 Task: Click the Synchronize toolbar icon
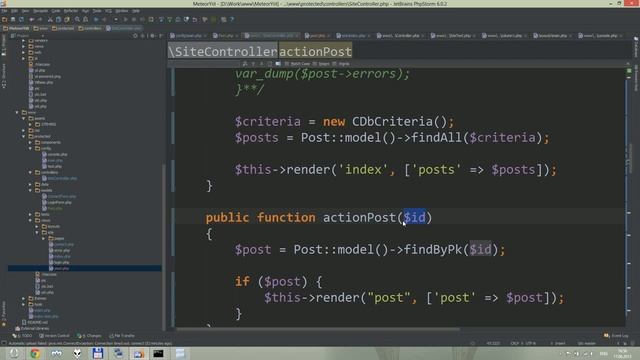coord(21,19)
